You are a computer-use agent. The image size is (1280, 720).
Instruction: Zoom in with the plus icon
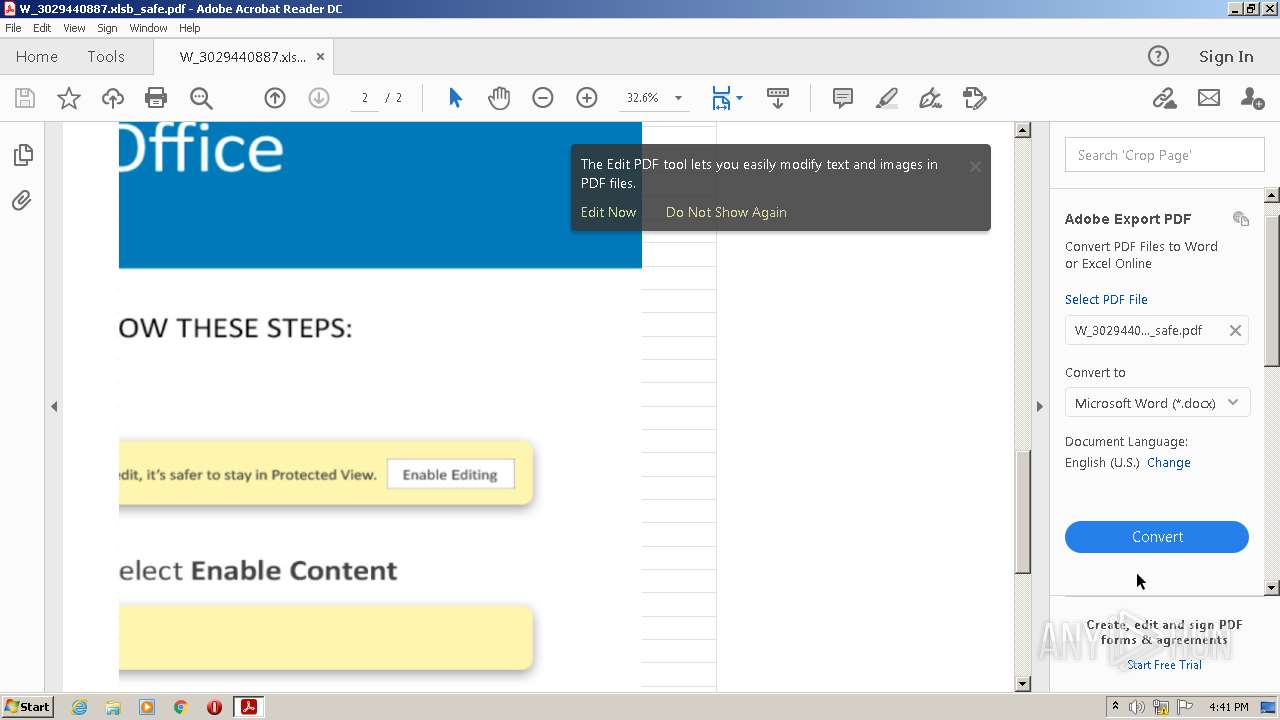coord(587,98)
